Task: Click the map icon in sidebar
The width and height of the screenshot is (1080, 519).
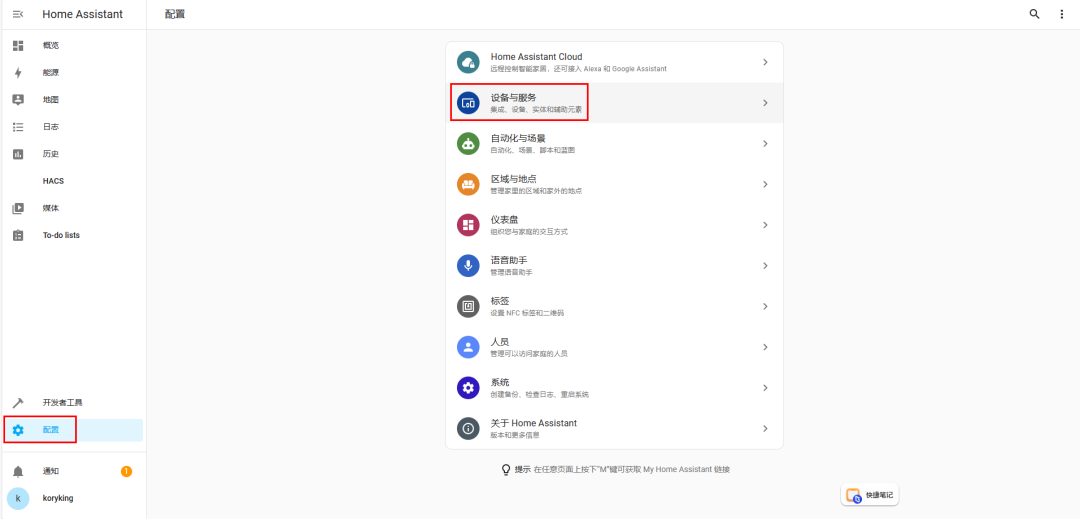Action: click(x=18, y=99)
